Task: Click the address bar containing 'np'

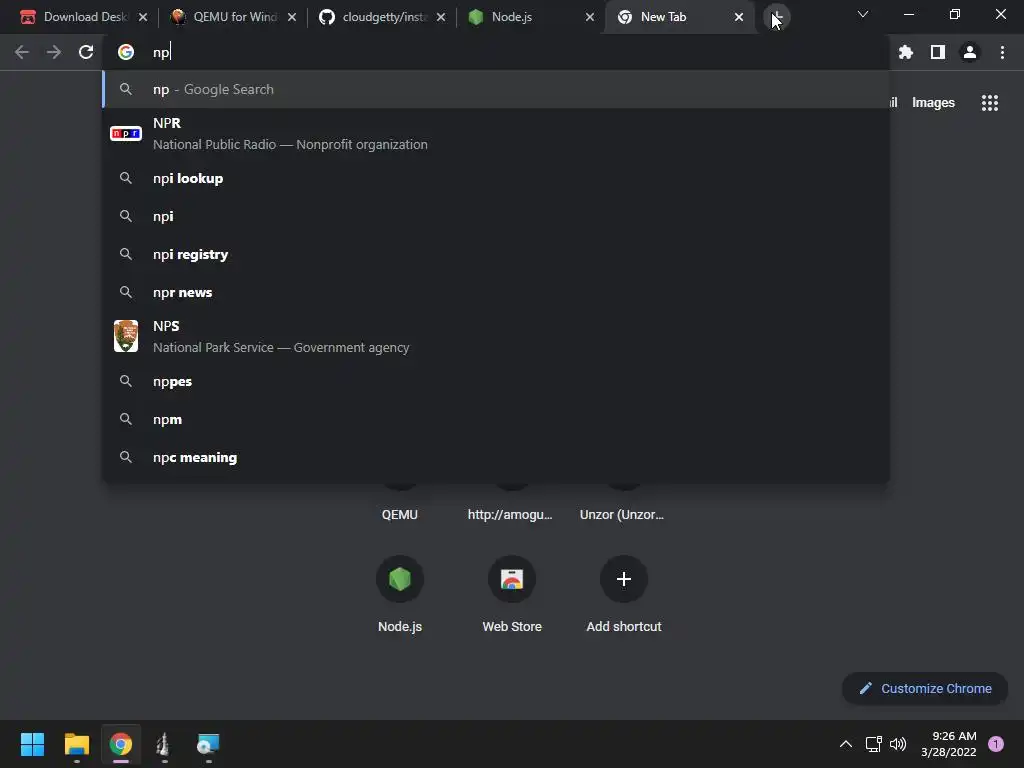Action: 496,52
